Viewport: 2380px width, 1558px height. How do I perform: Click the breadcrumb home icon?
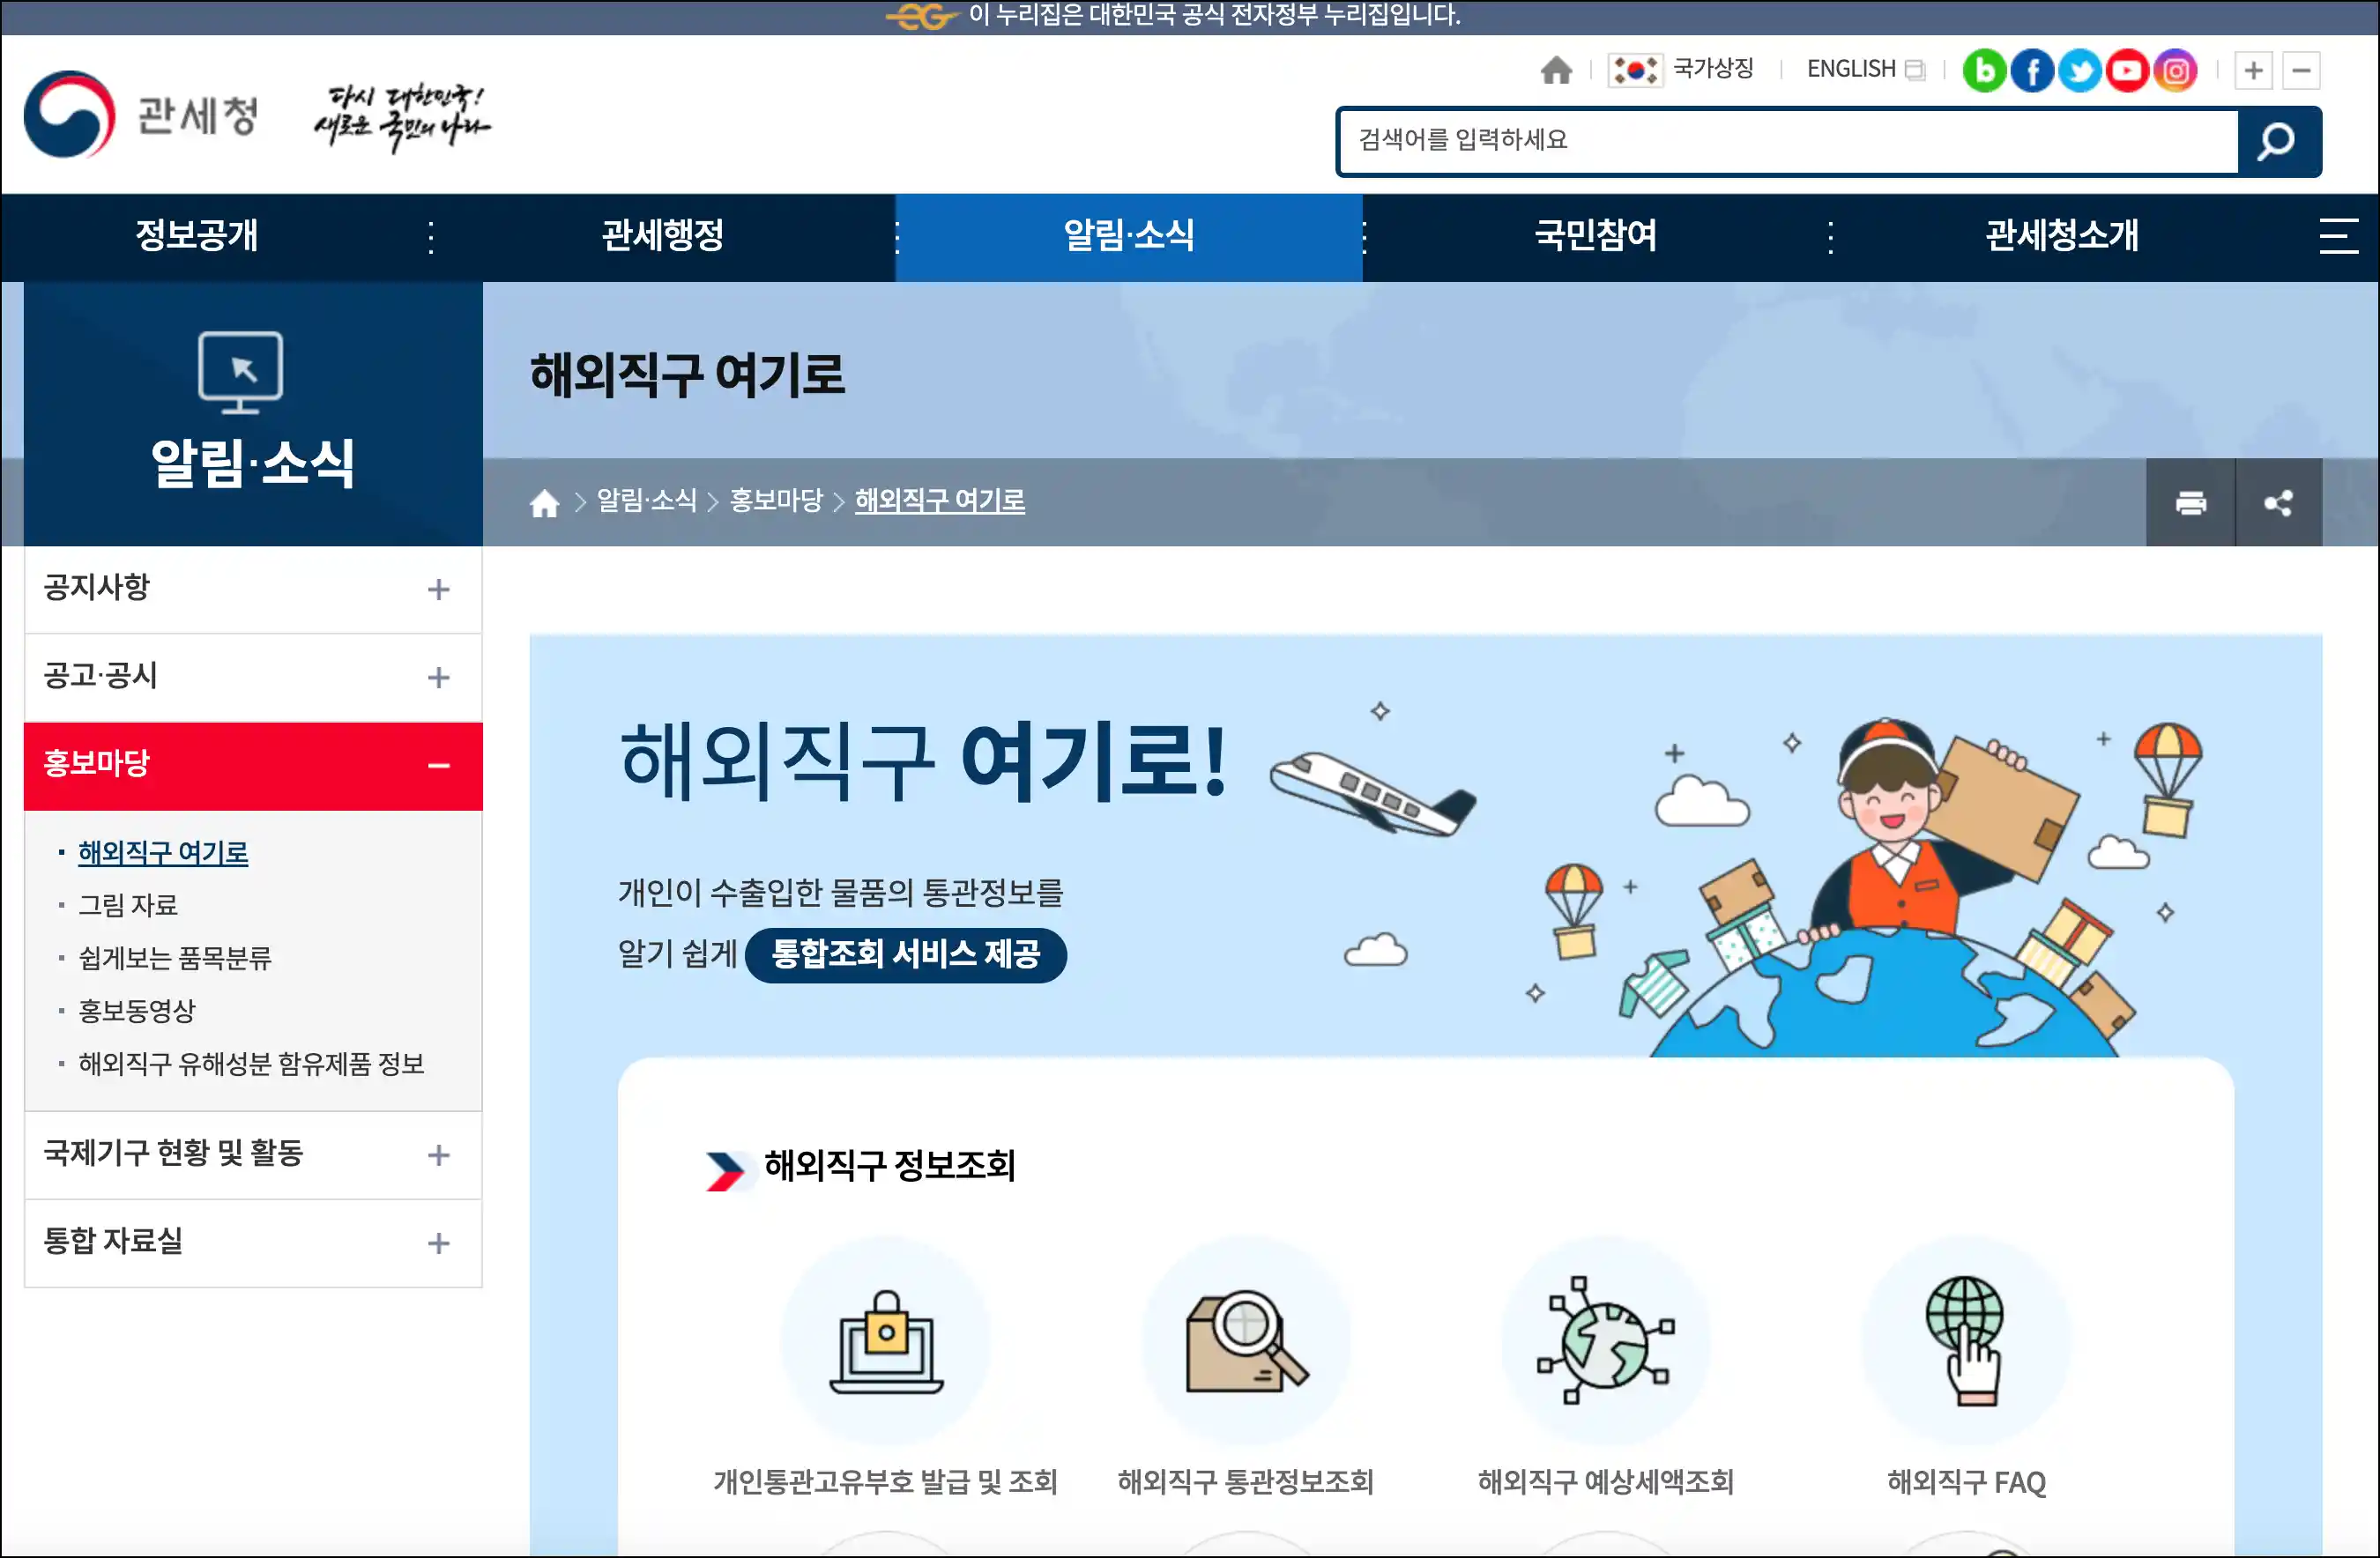coord(544,502)
